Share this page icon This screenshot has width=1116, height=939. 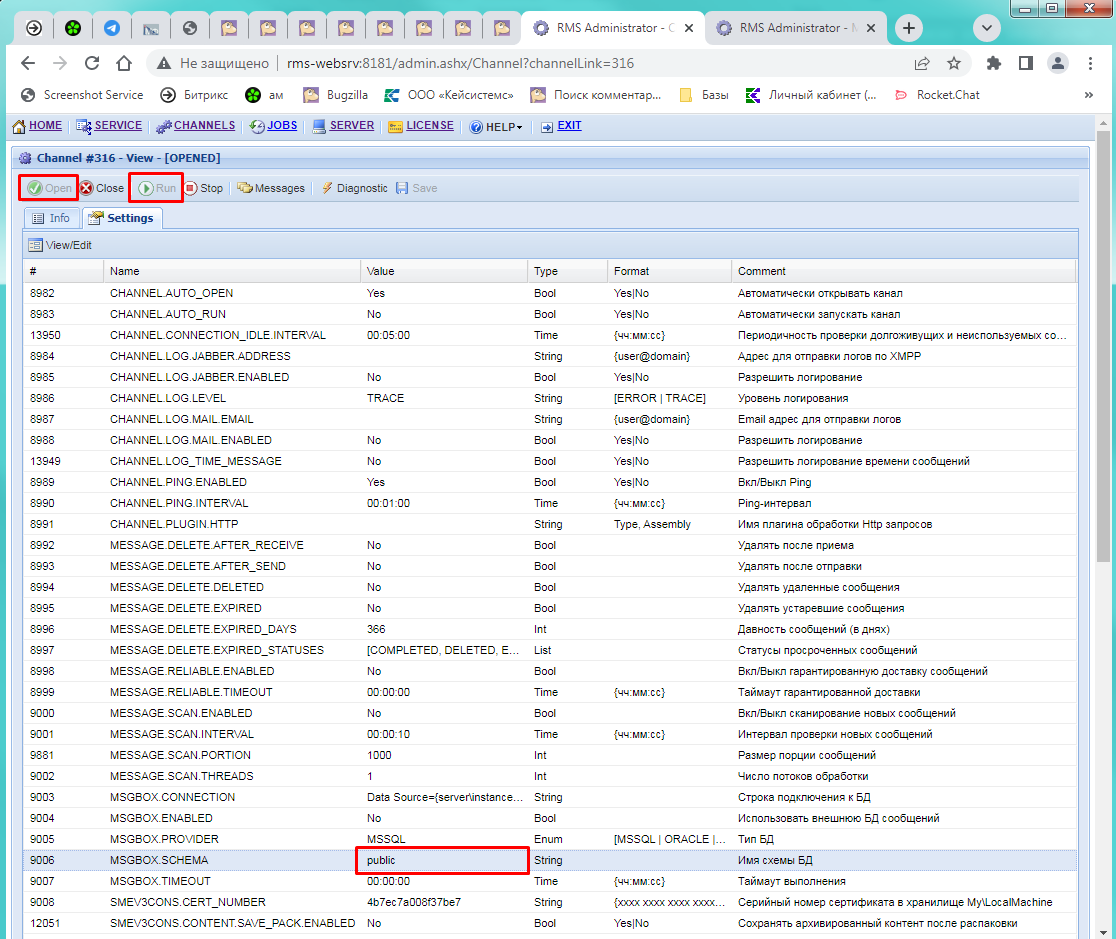[922, 63]
